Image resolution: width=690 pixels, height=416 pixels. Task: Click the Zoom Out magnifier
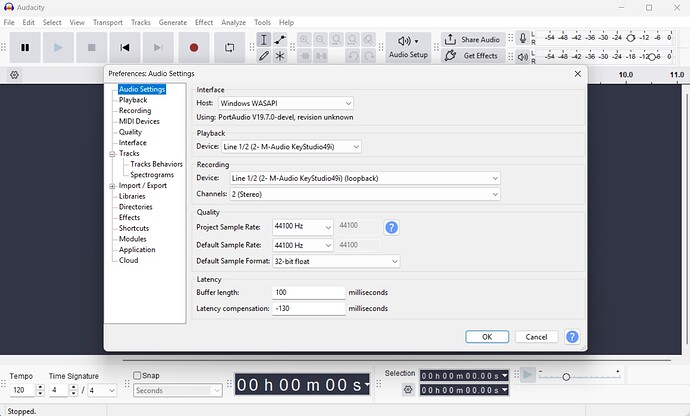tap(320, 40)
